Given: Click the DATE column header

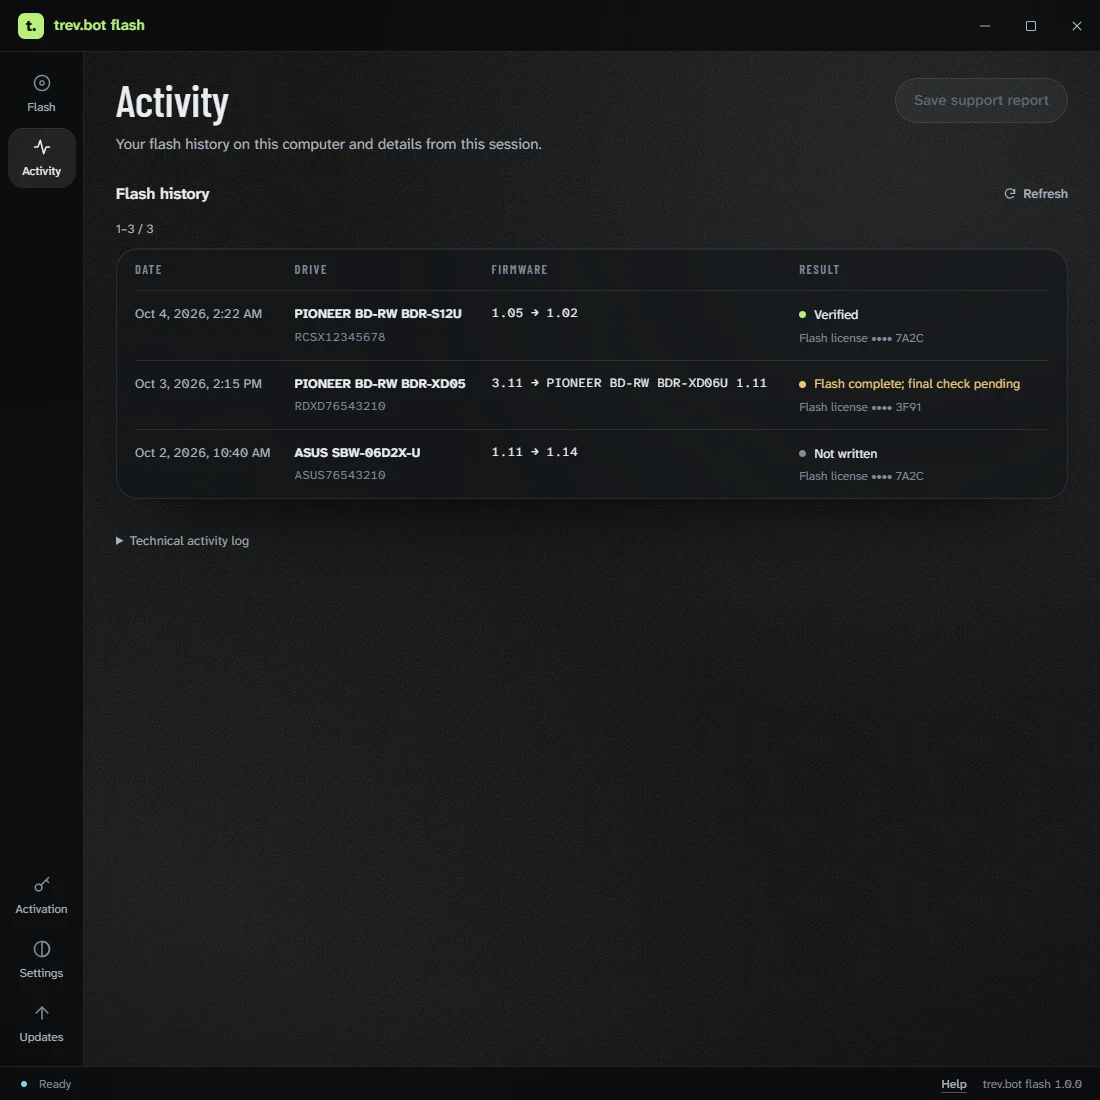Looking at the screenshot, I should [148, 269].
